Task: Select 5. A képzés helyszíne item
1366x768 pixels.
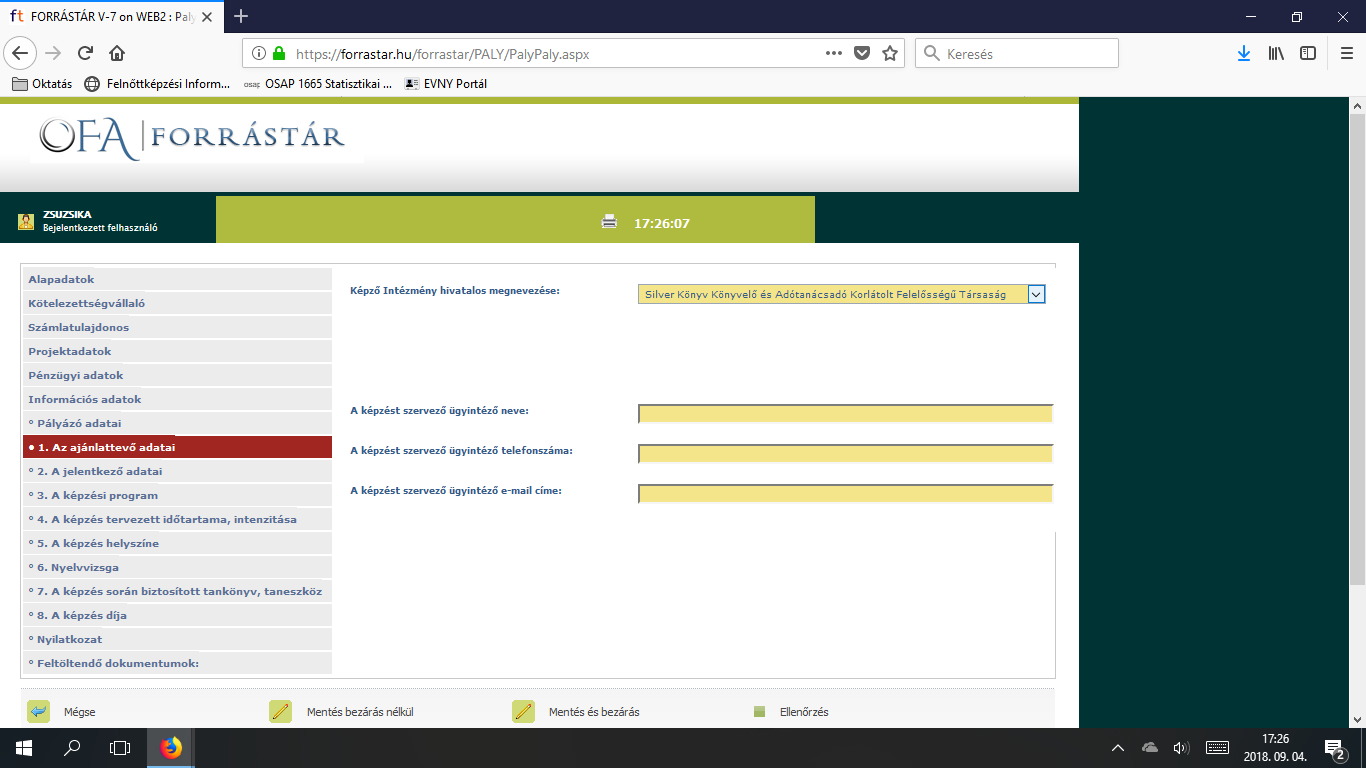Action: pyautogui.click(x=177, y=543)
